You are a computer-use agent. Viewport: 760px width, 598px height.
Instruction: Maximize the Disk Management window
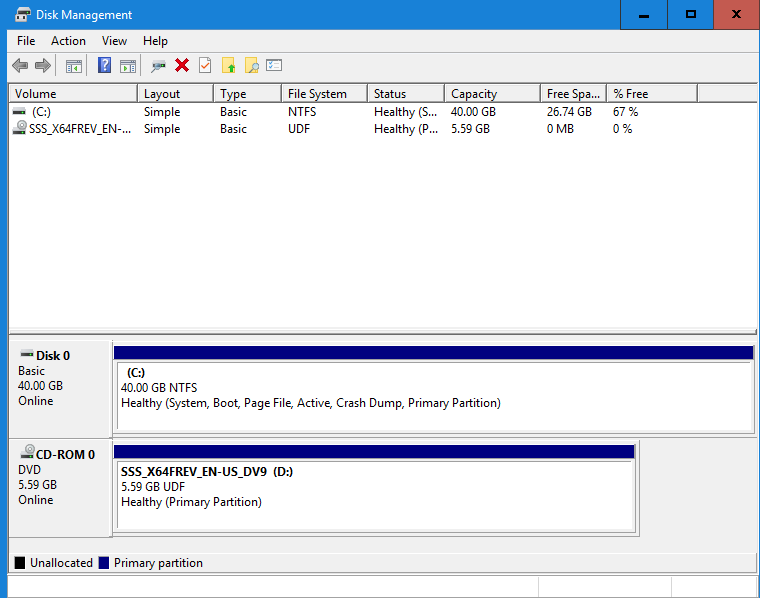691,15
